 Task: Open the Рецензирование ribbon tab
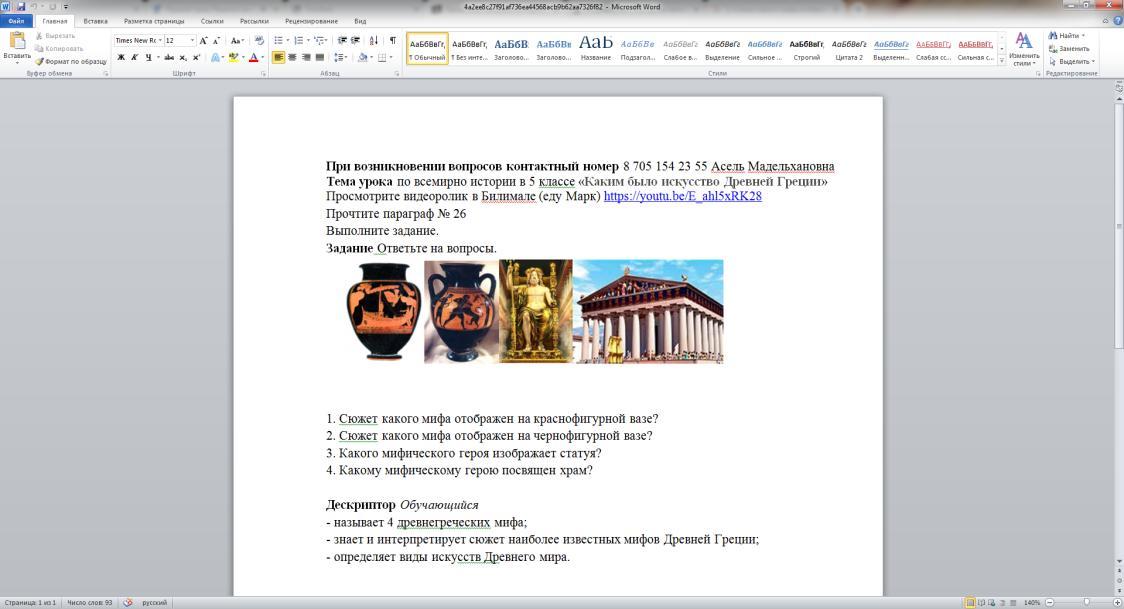click(311, 21)
